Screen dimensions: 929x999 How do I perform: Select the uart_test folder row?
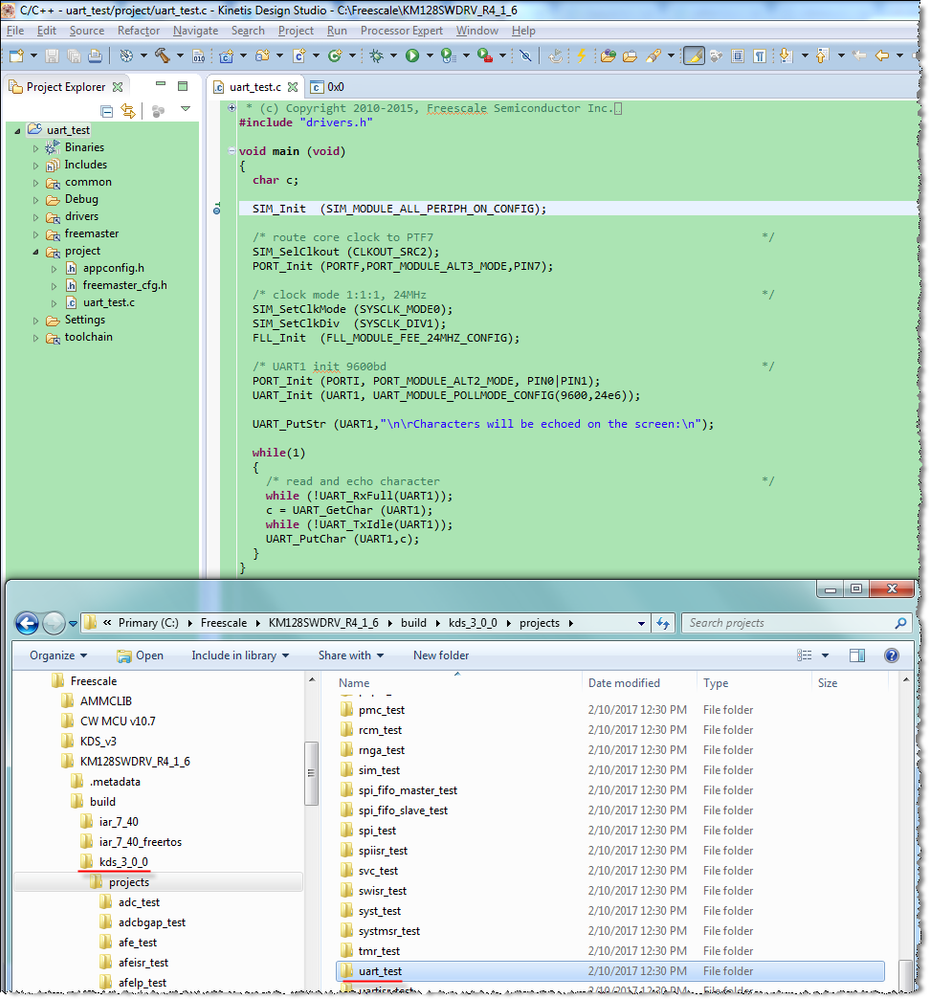click(x=610, y=971)
